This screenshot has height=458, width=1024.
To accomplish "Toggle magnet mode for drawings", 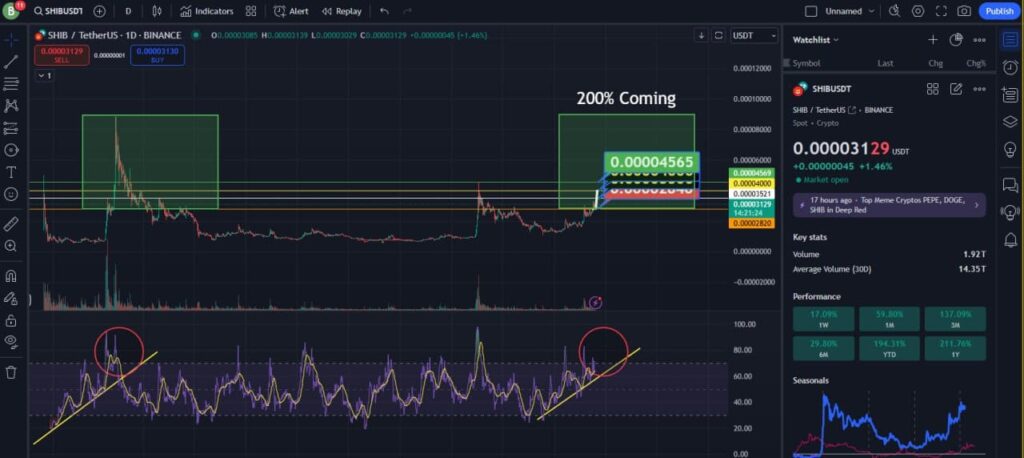I will click(x=11, y=276).
